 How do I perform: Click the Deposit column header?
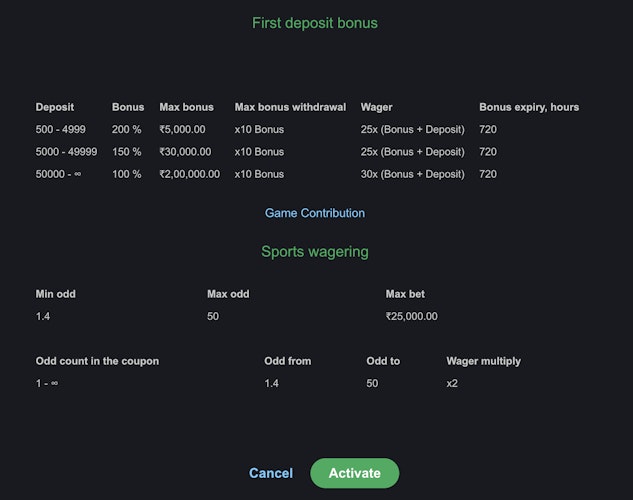click(55, 107)
